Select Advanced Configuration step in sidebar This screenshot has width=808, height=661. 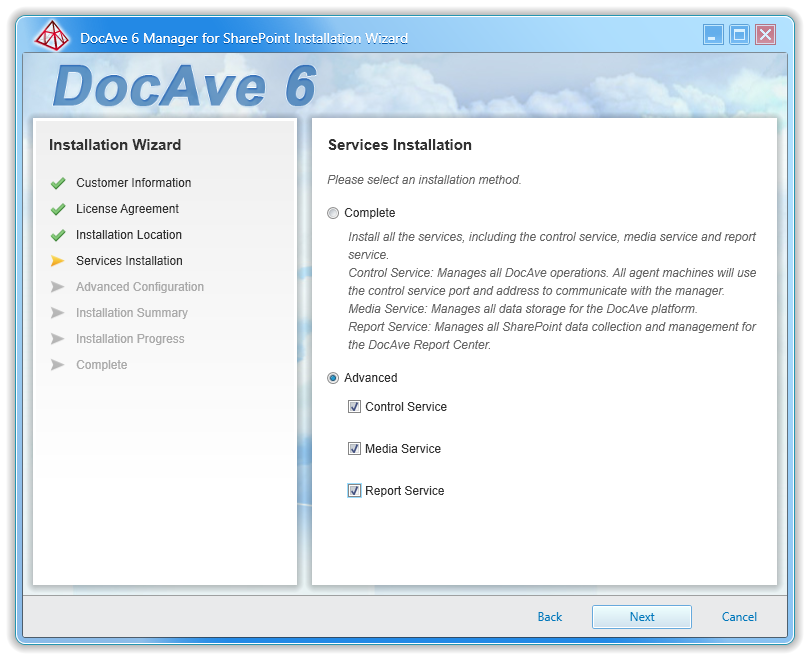(x=140, y=287)
